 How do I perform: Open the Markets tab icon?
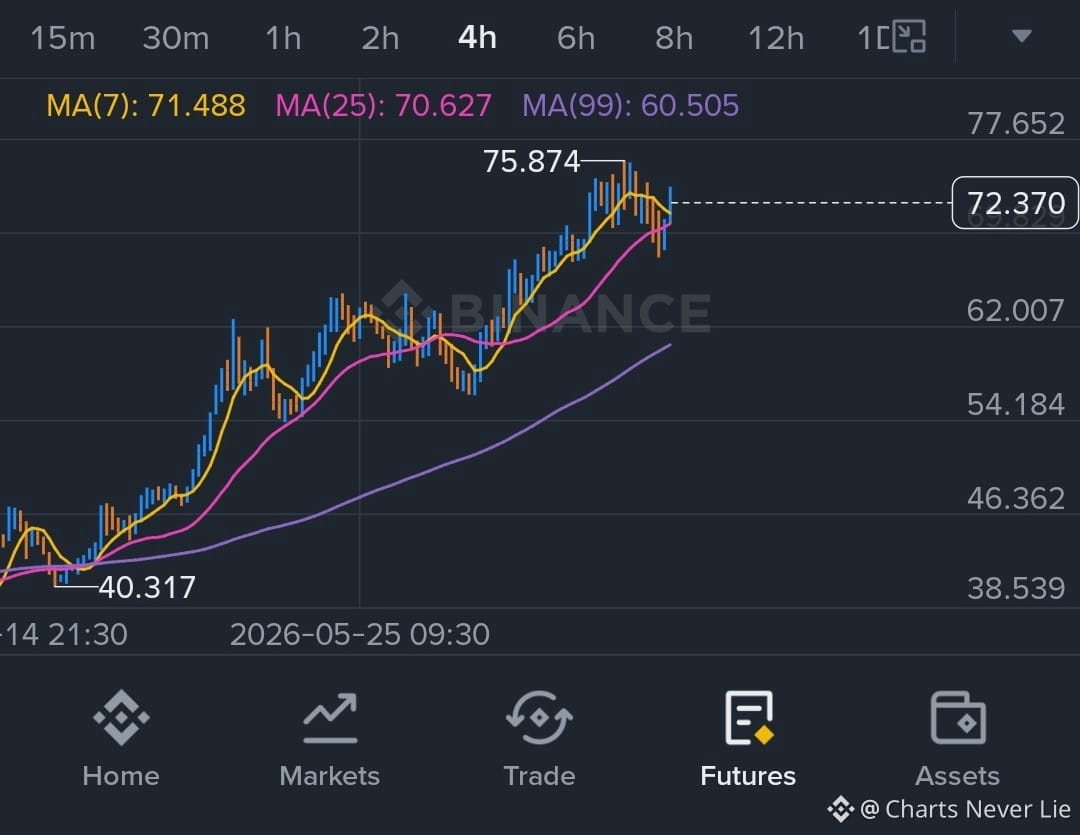(x=330, y=718)
